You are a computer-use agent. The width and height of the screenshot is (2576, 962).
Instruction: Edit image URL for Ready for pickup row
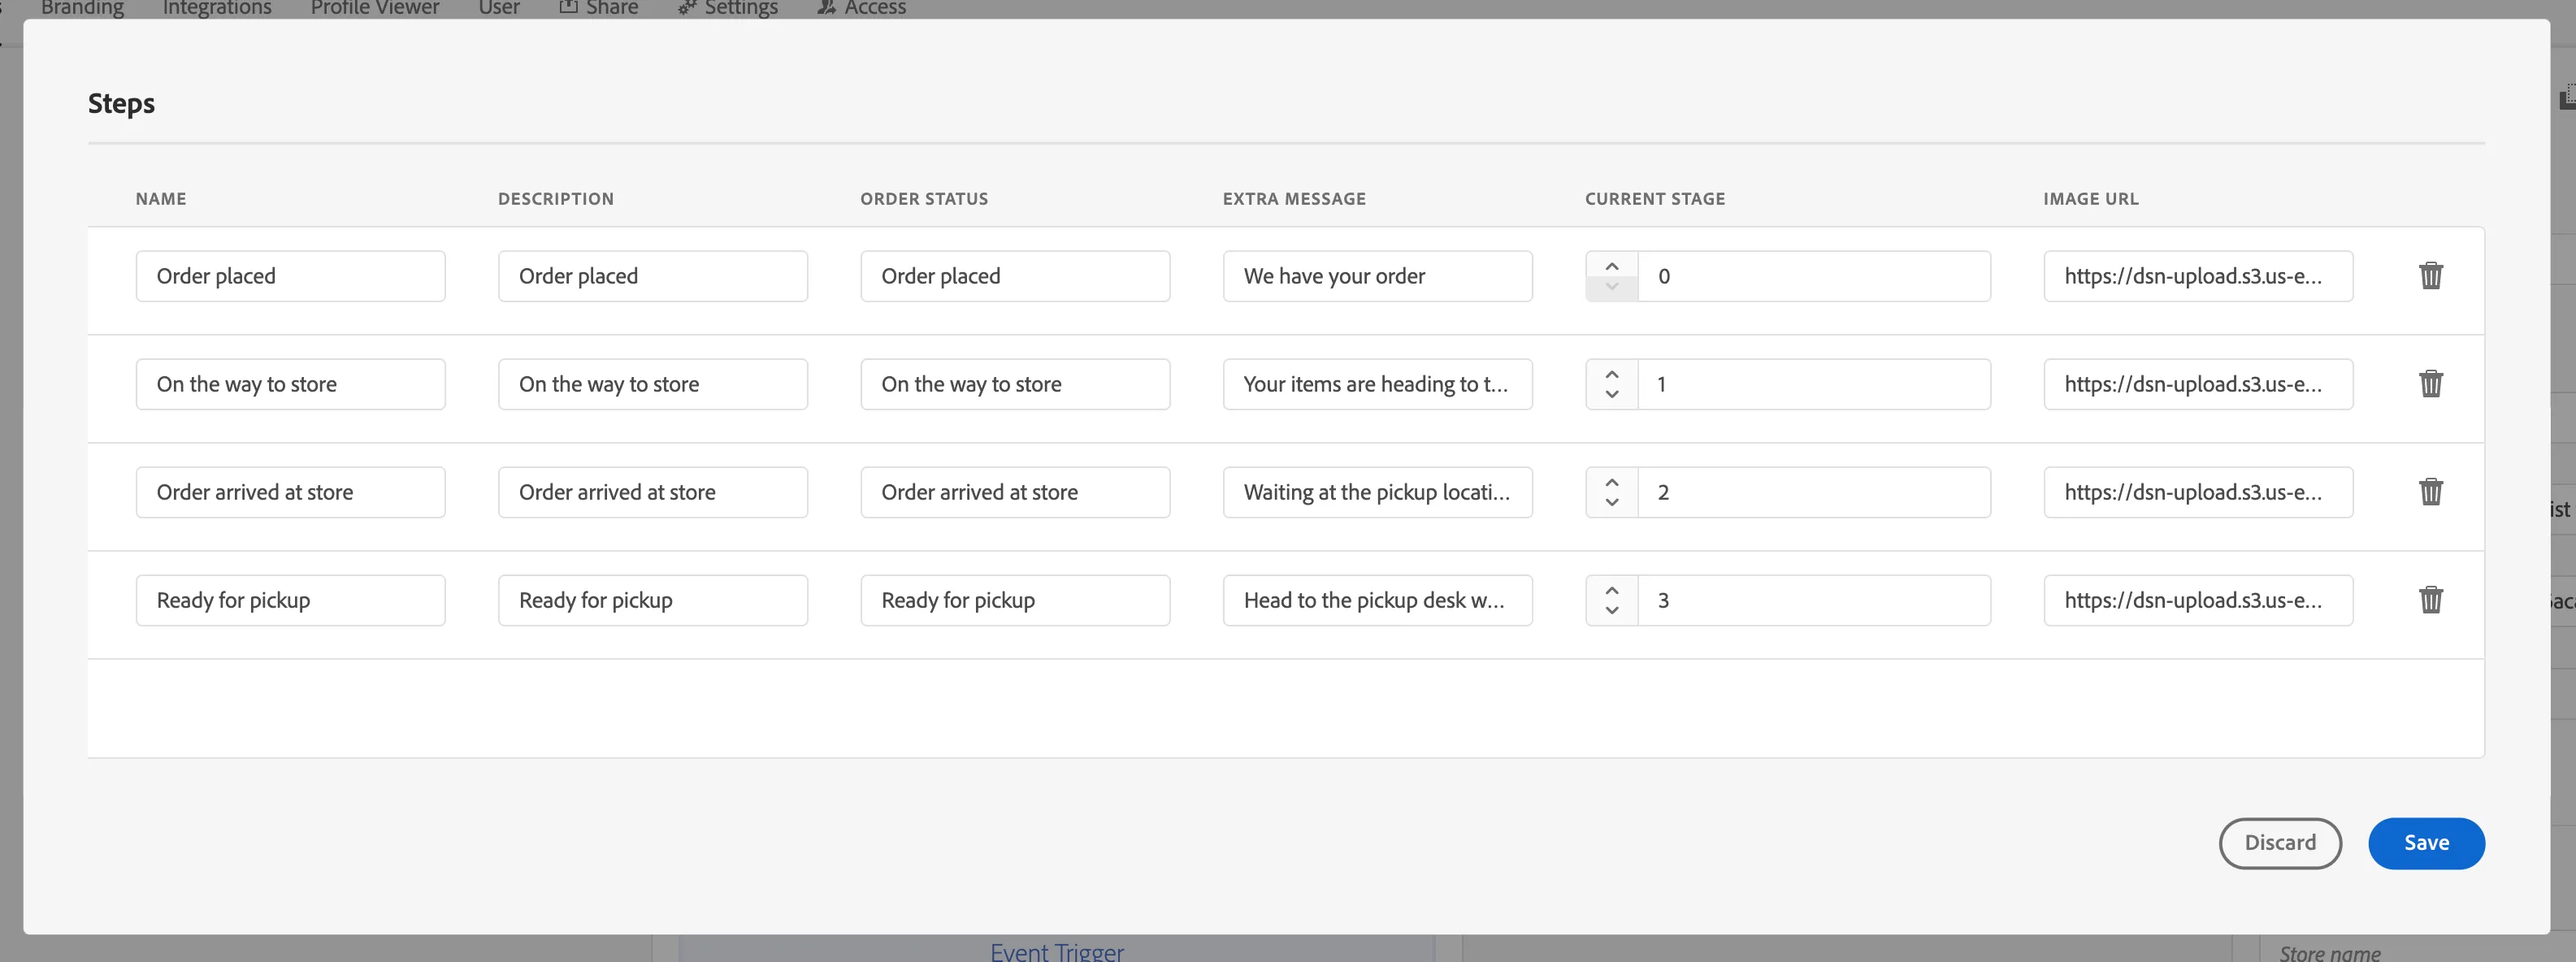click(2198, 600)
